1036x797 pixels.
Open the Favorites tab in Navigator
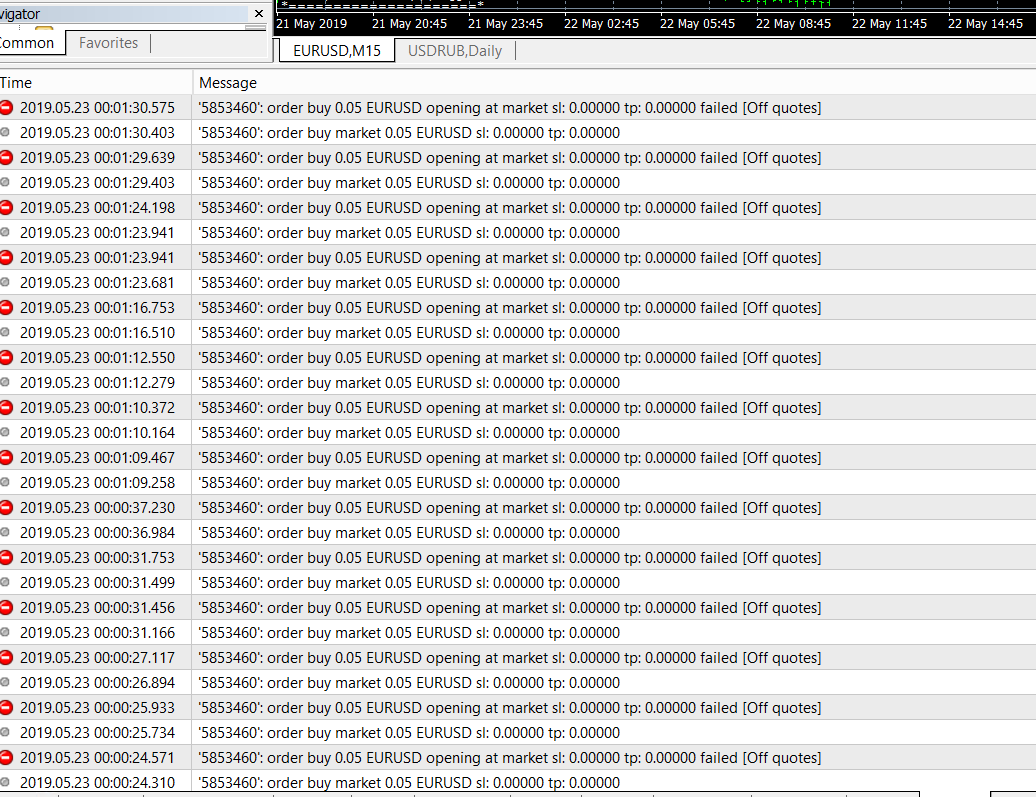108,43
